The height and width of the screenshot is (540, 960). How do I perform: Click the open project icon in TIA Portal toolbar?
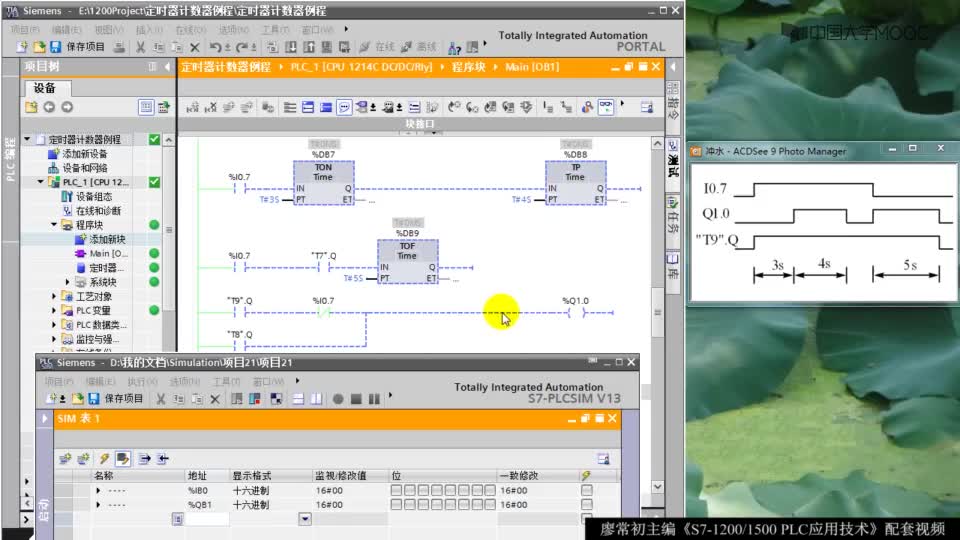click(x=39, y=47)
